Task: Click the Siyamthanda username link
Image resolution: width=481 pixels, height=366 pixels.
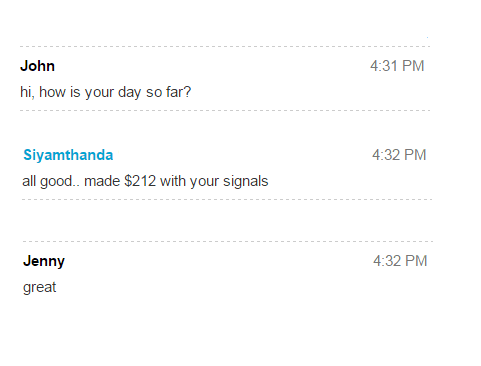Action: coord(68,155)
